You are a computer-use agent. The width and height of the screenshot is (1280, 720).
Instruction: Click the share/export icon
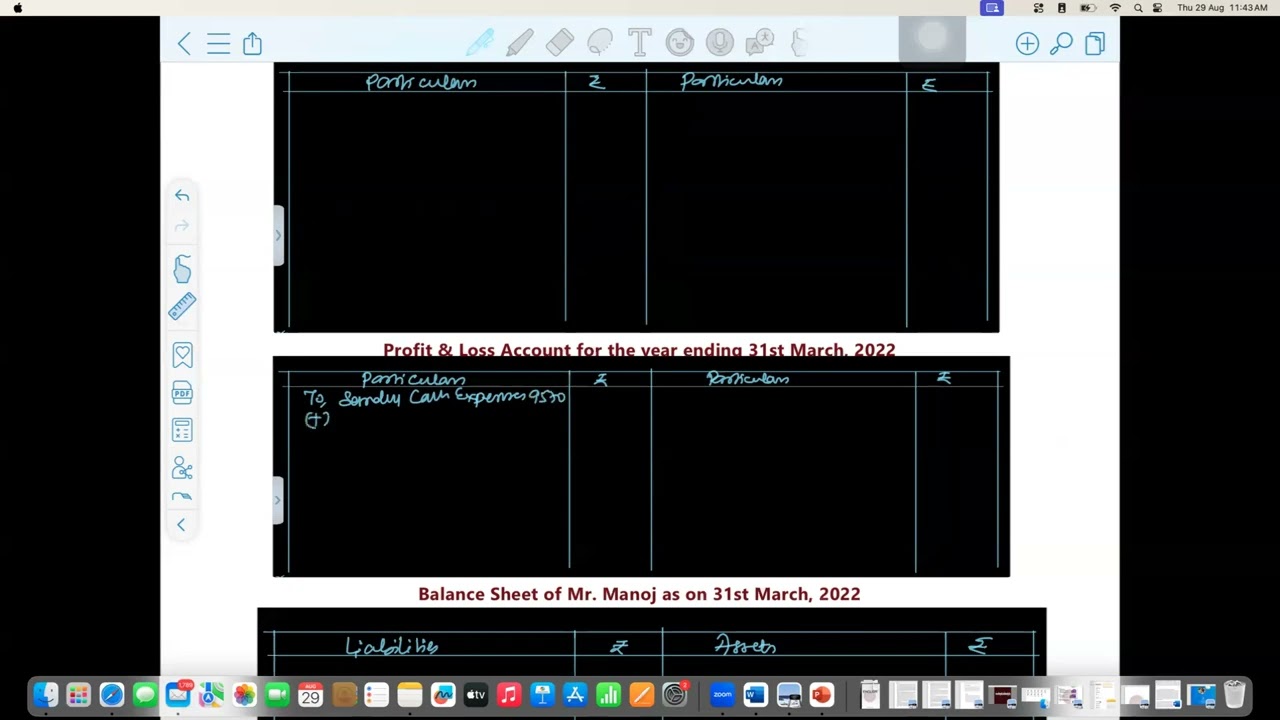252,43
